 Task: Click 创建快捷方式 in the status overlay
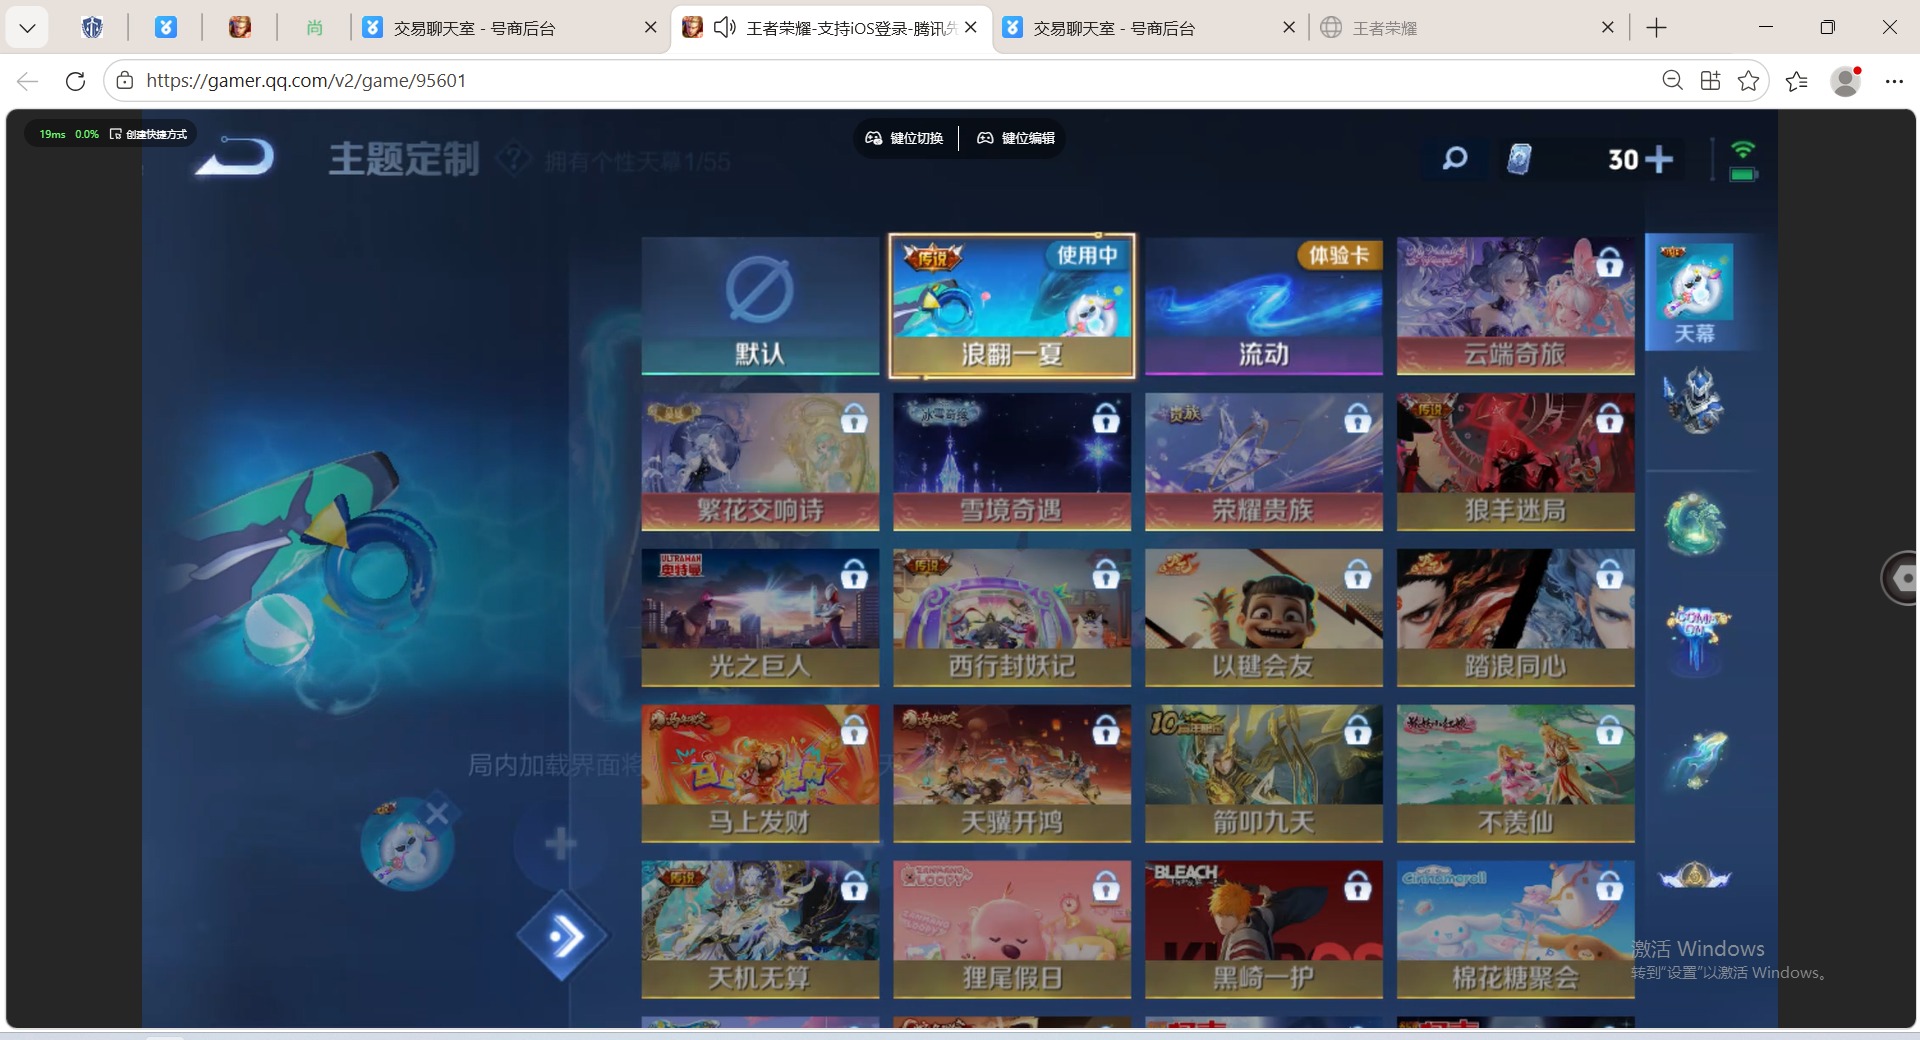(x=149, y=134)
